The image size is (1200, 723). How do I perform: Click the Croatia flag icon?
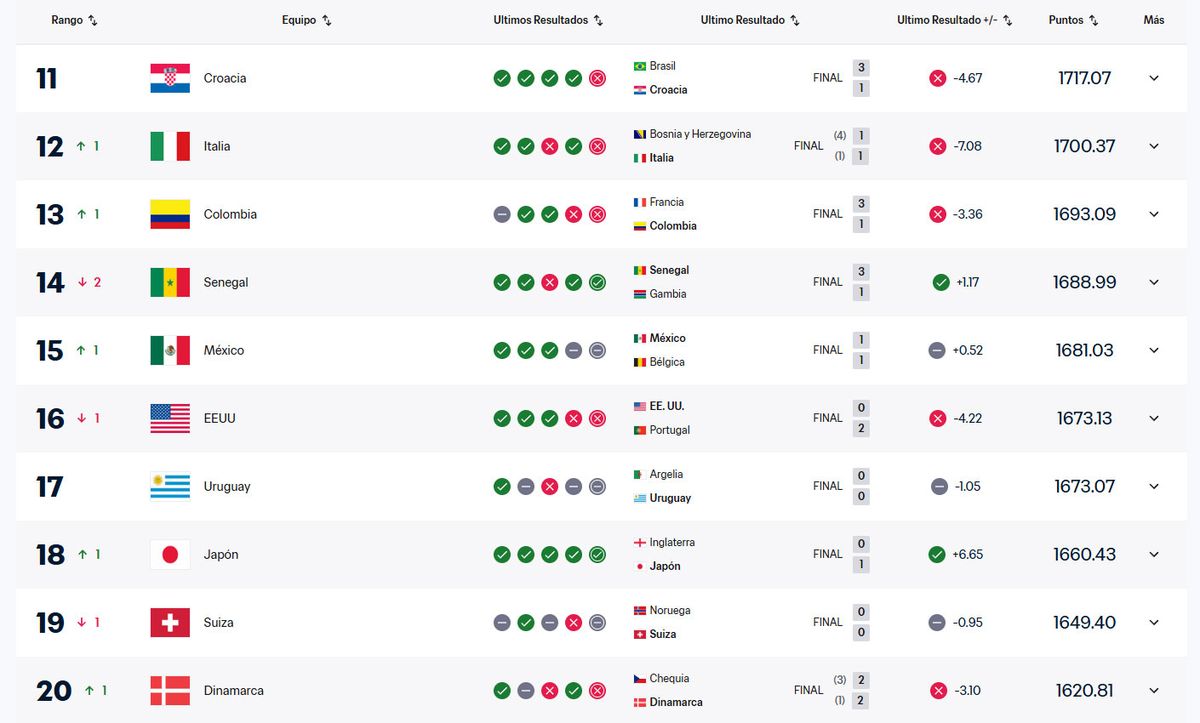tap(169, 78)
